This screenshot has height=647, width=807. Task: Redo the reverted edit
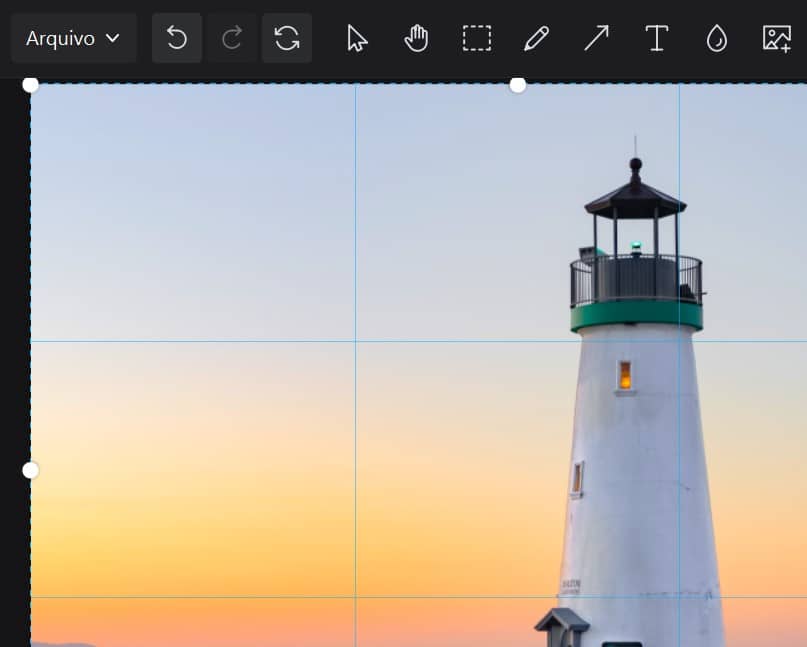pyautogui.click(x=232, y=38)
